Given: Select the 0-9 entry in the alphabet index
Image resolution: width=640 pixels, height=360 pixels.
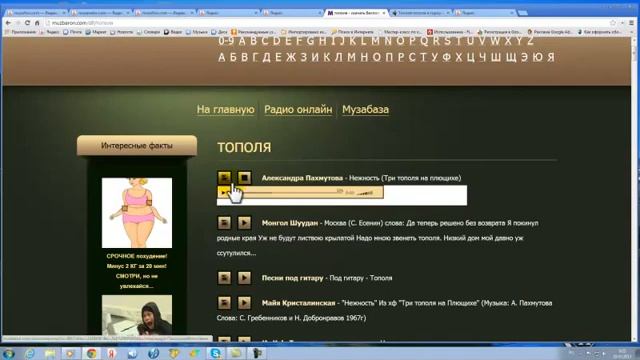Looking at the screenshot, I should pyautogui.click(x=226, y=41).
